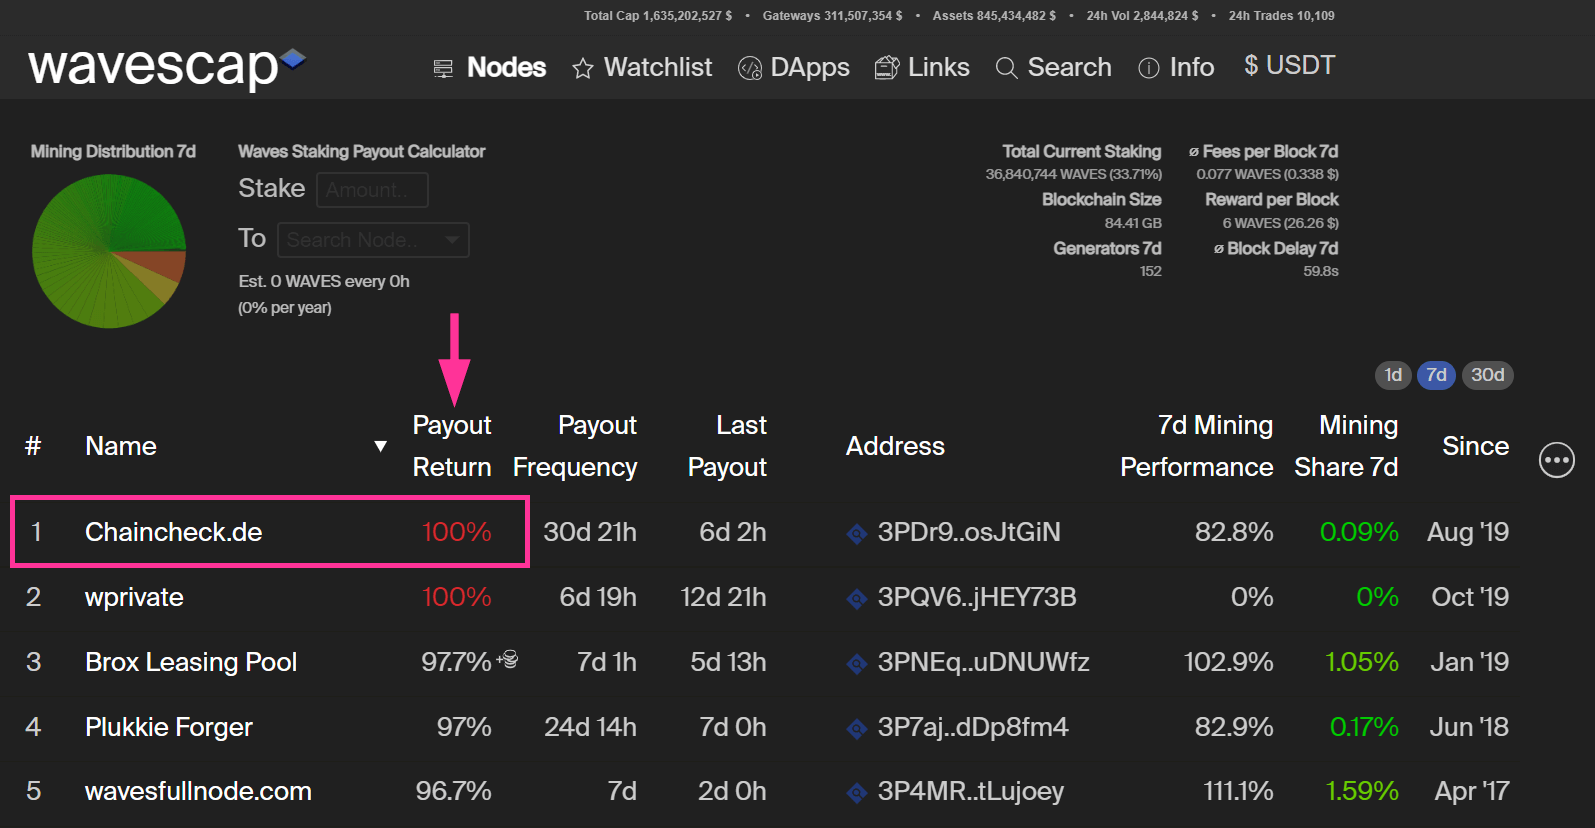
Task: Click Waves icon next to 3PQV6..jHEY73B
Action: [857, 599]
